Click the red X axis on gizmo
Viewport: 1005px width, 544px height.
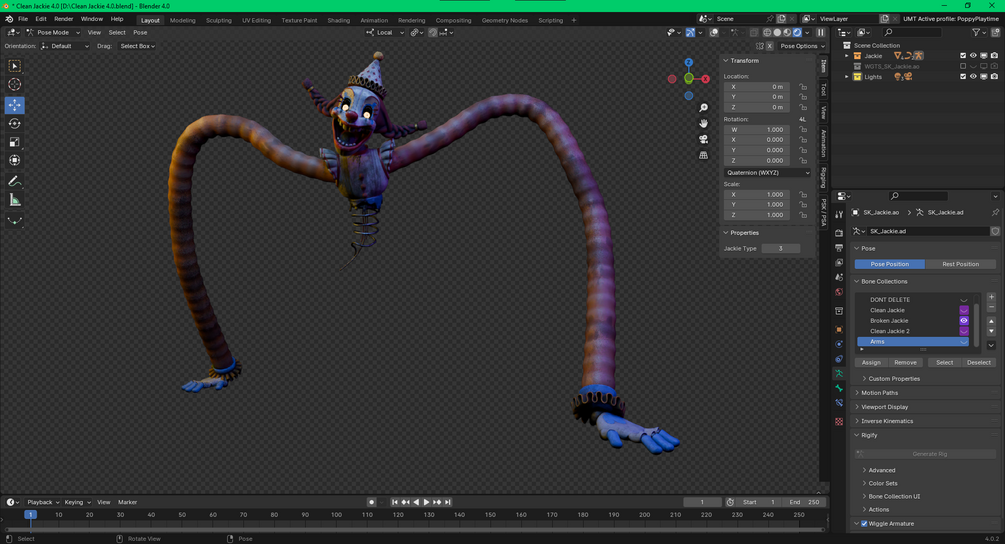(x=705, y=79)
